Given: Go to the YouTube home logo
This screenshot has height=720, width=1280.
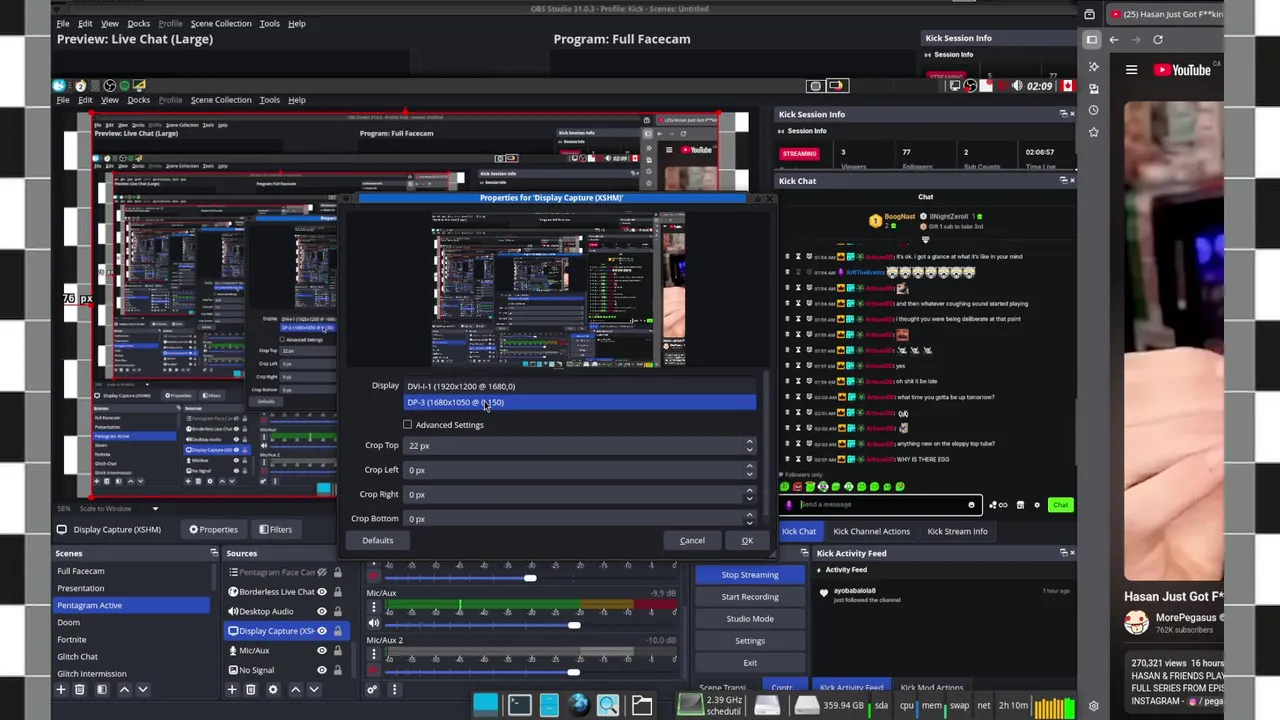Looking at the screenshot, I should pos(1182,70).
